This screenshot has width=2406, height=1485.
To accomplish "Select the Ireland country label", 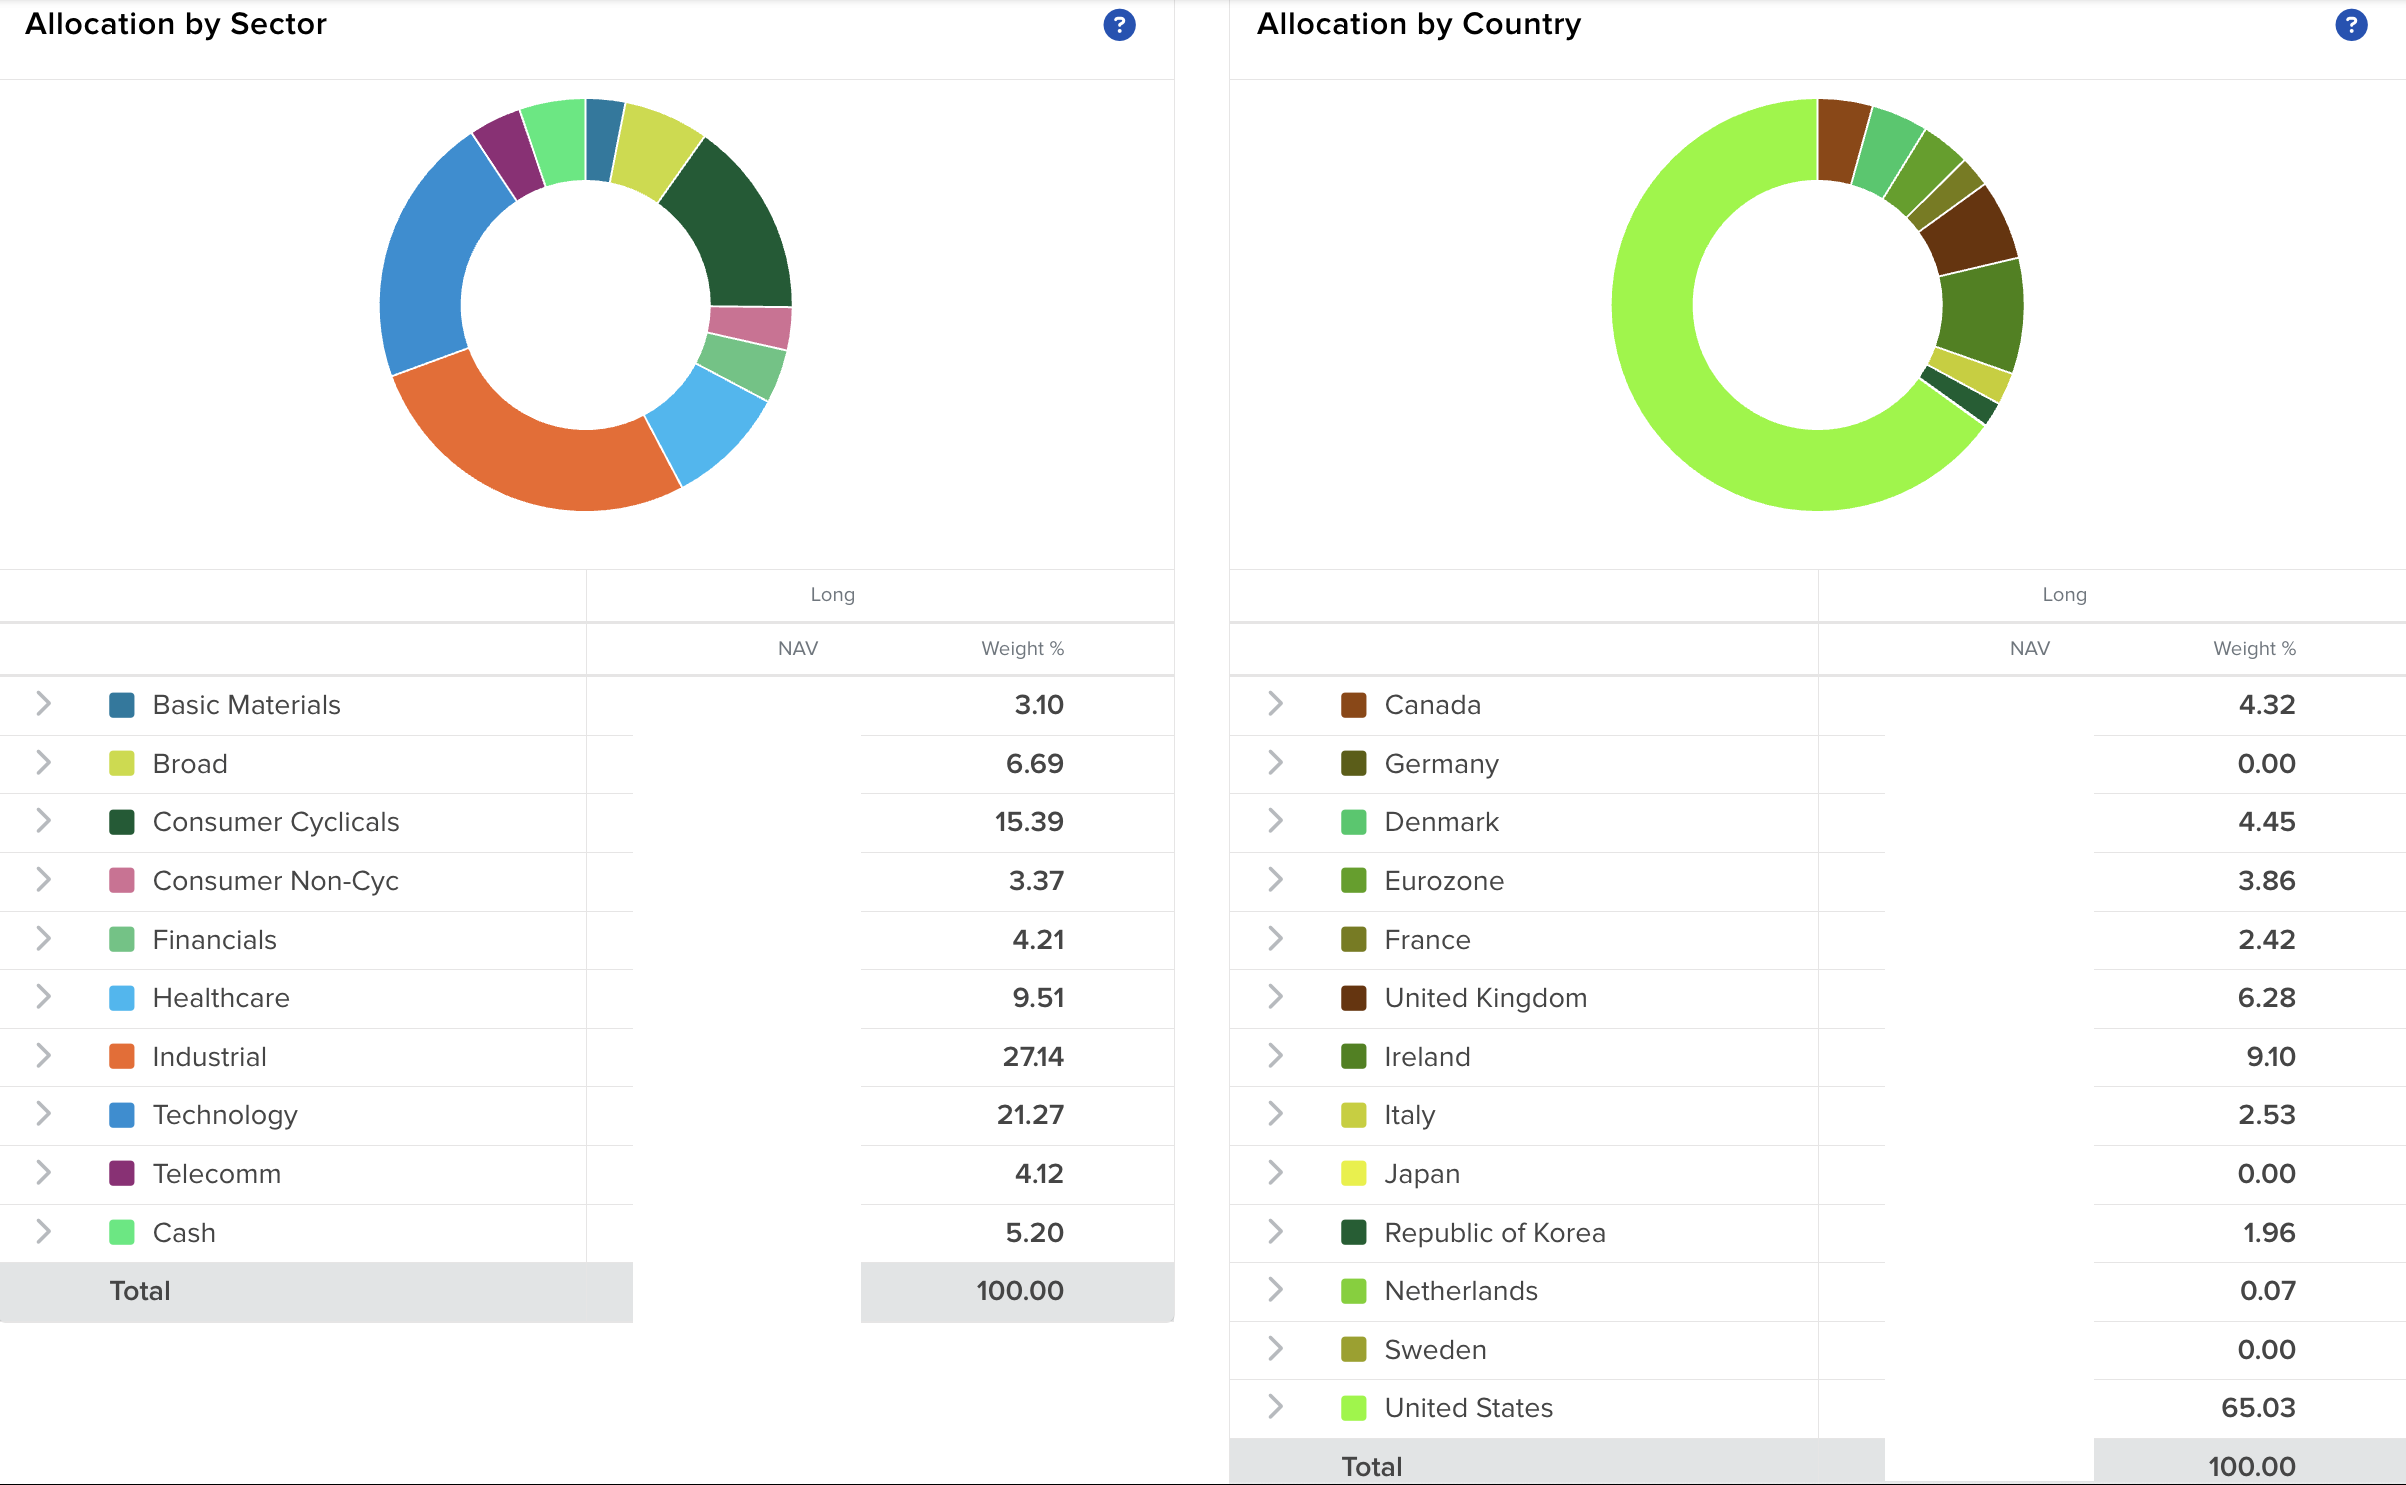I will [x=1427, y=1056].
